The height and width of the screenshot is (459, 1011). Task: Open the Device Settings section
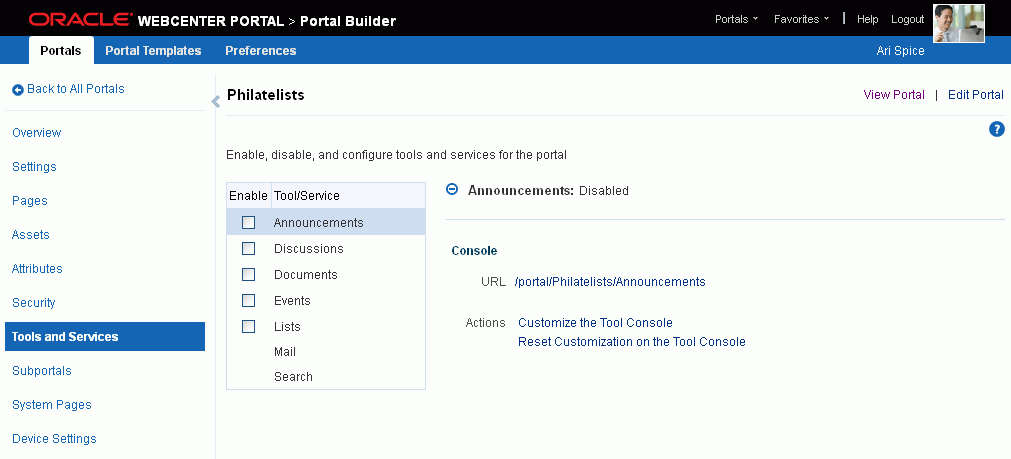point(54,439)
